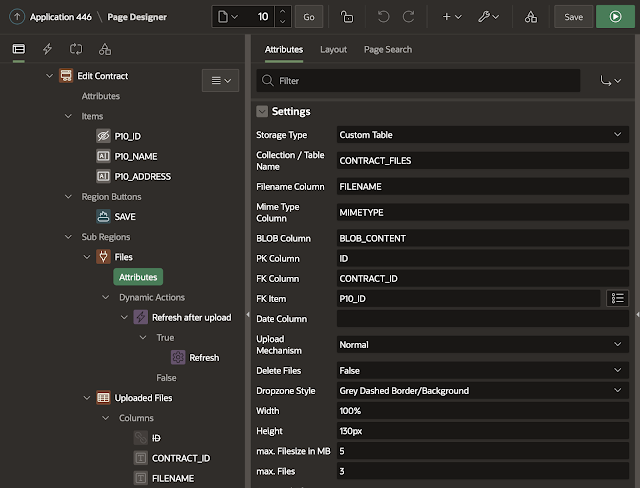Viewport: 640px width, 488px height.
Task: Open the Storage Type dropdown
Action: point(482,135)
